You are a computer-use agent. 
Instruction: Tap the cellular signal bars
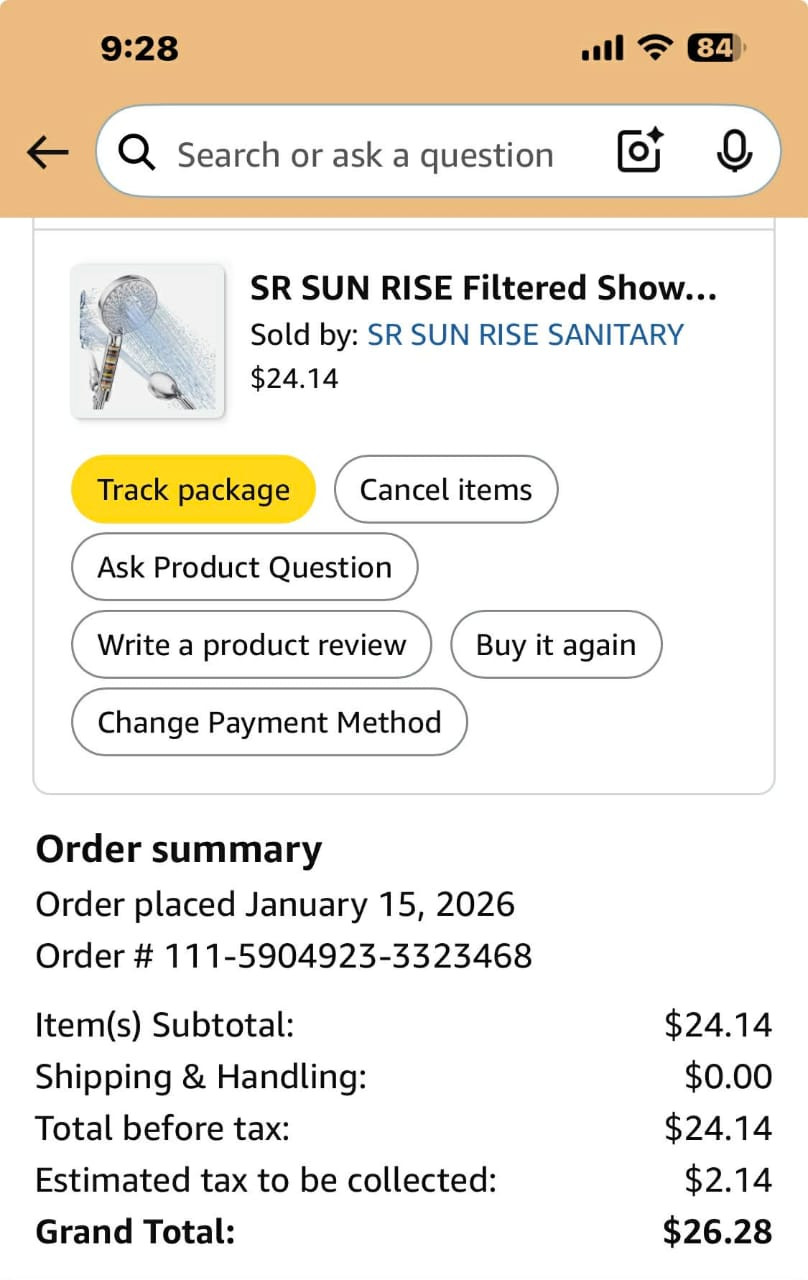(602, 47)
